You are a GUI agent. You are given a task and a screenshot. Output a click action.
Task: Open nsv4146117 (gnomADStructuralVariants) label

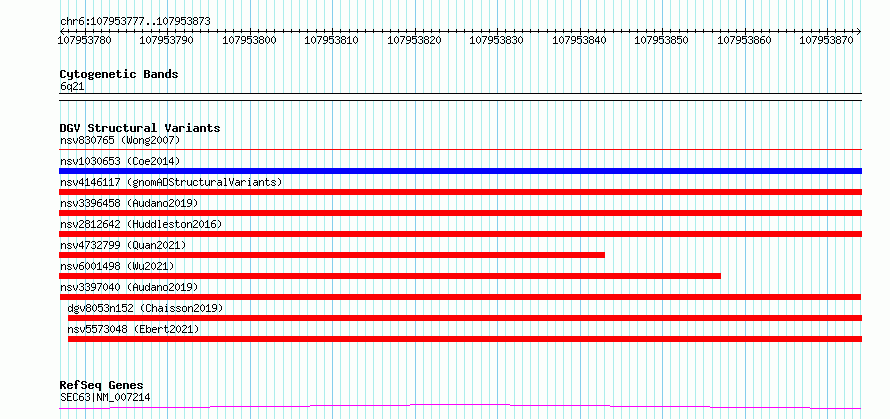171,182
